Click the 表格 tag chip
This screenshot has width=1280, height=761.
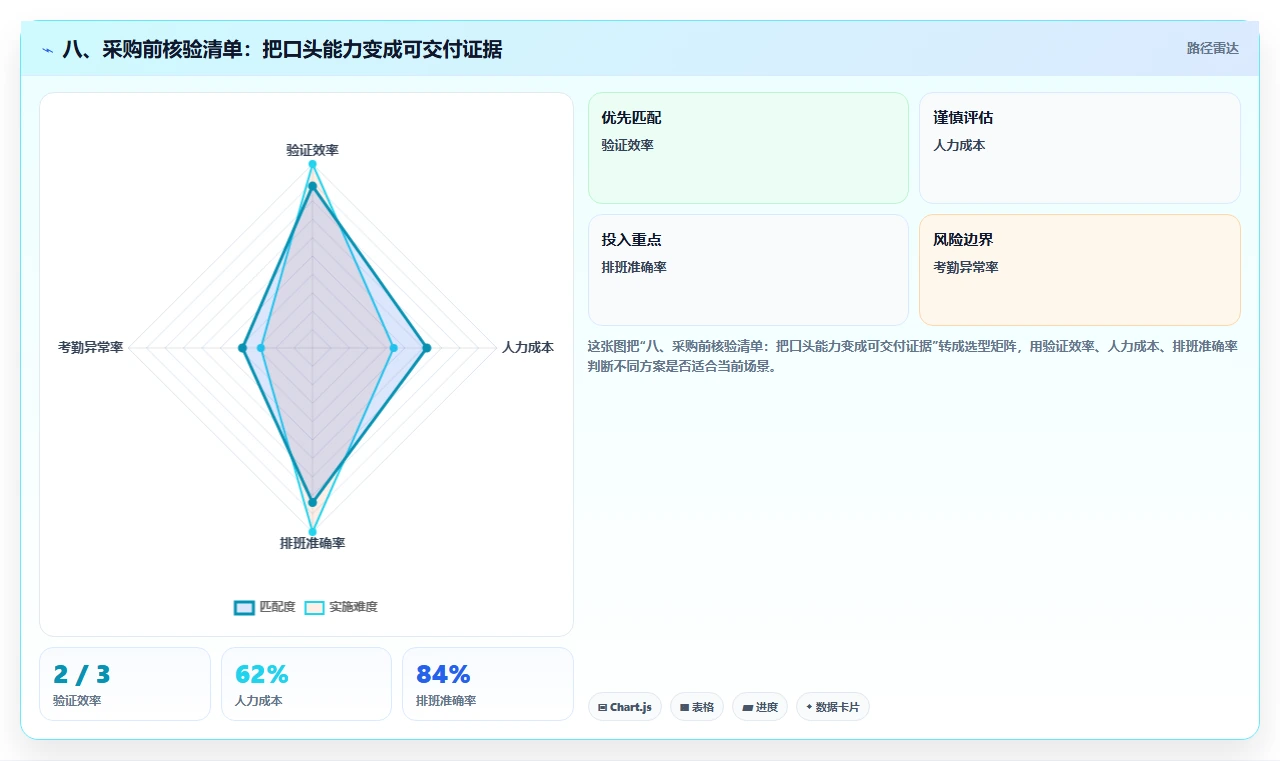[x=697, y=707]
